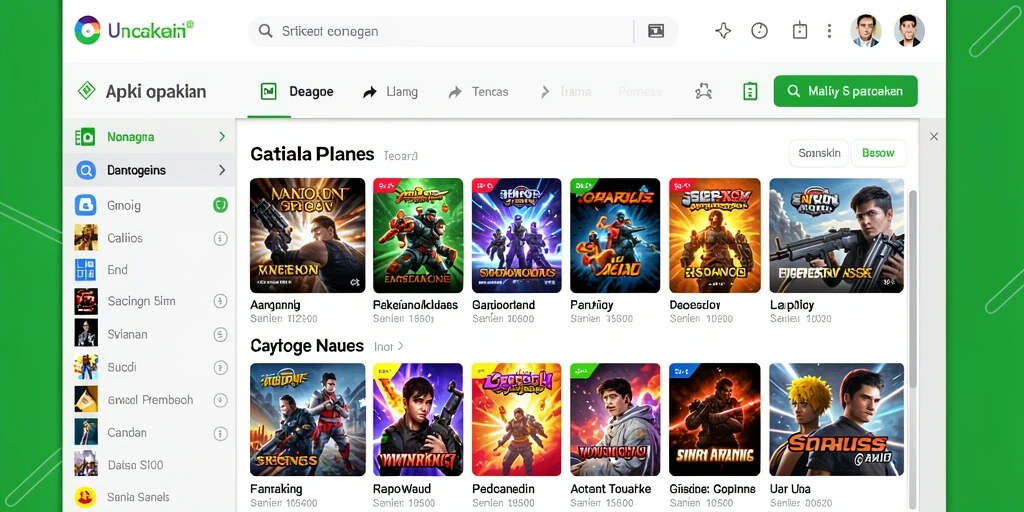
Task: Click the blue grid End sidebar icon
Action: tap(86, 270)
